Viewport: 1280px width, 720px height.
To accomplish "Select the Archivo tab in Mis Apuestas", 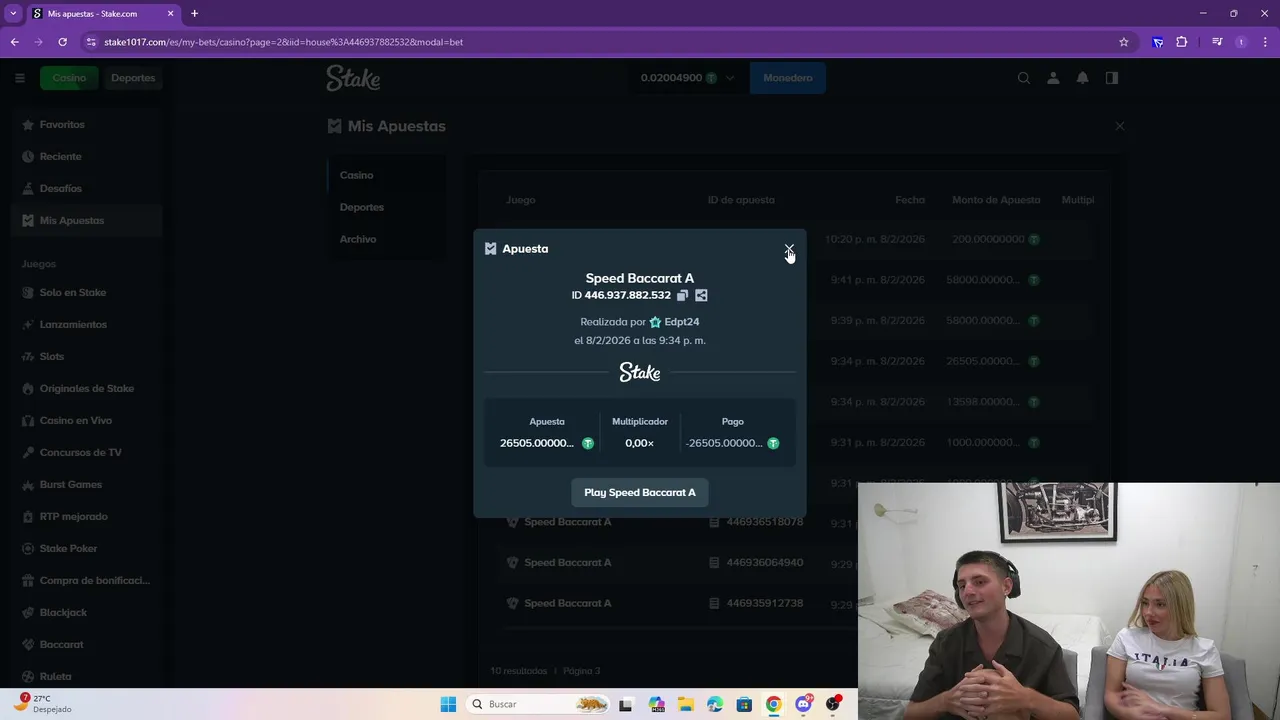I will tap(386, 239).
